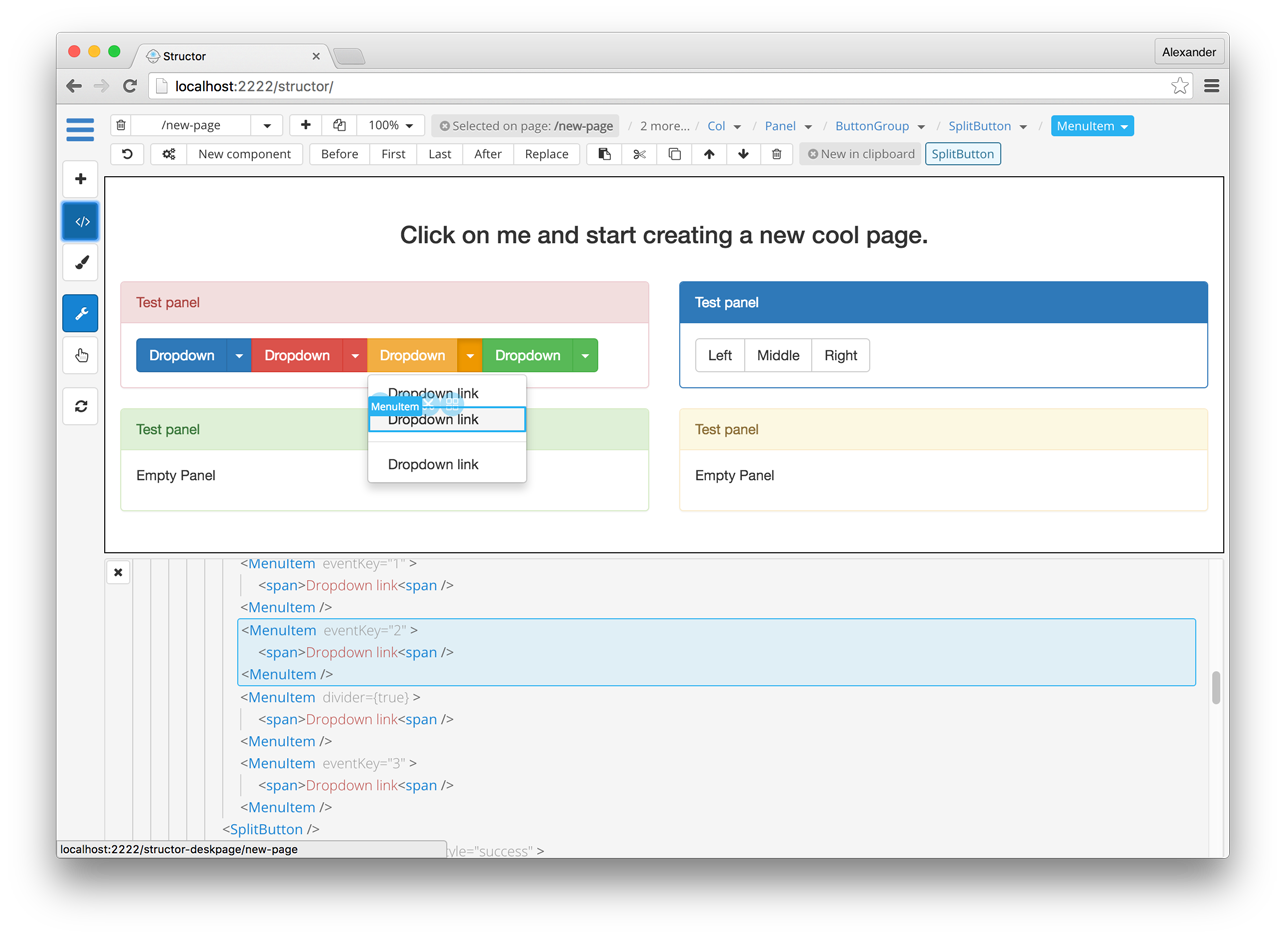The width and height of the screenshot is (1285, 938).
Task: Add a new page with the plus icon
Action: pos(306,125)
